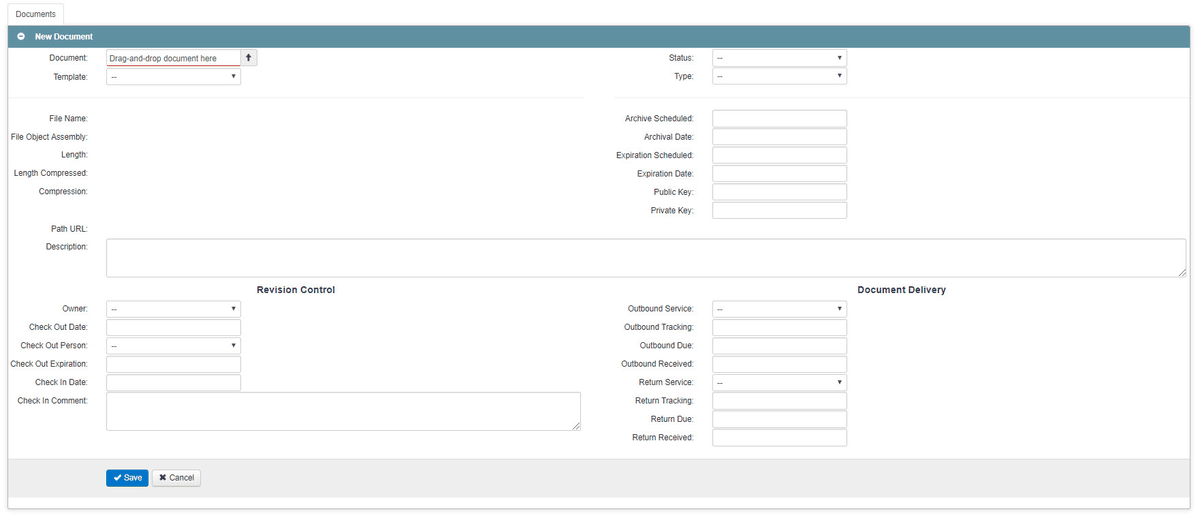Viewport: 1200px width, 518px height.
Task: Focus the Public Key field
Action: point(780,192)
